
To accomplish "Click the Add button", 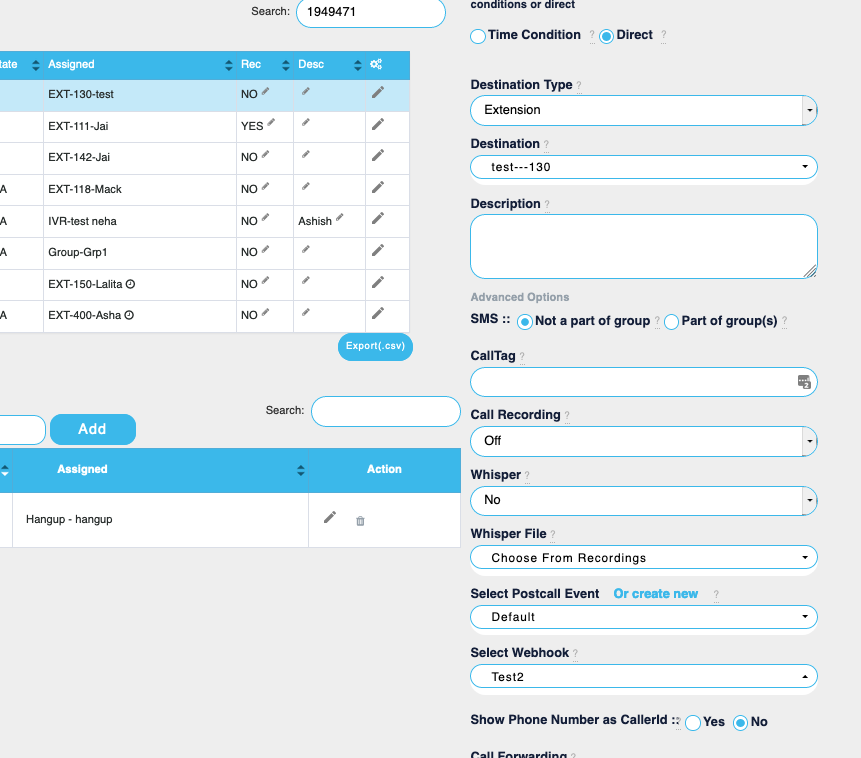I will tap(93, 429).
